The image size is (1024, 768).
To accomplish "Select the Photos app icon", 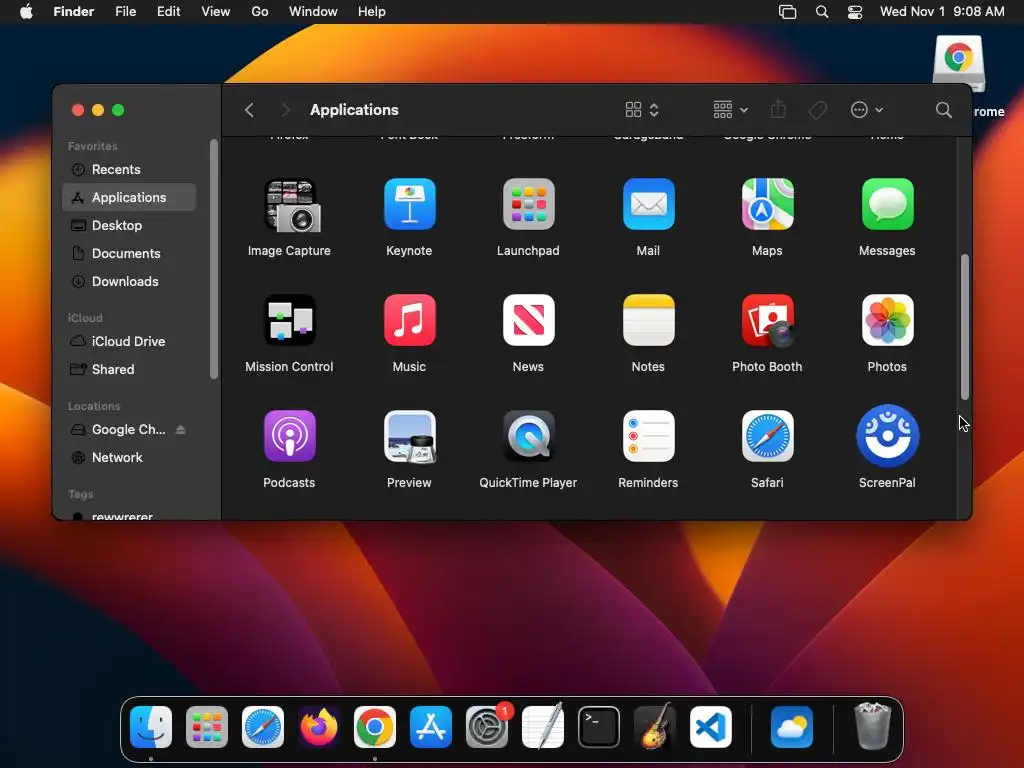I will (x=888, y=320).
